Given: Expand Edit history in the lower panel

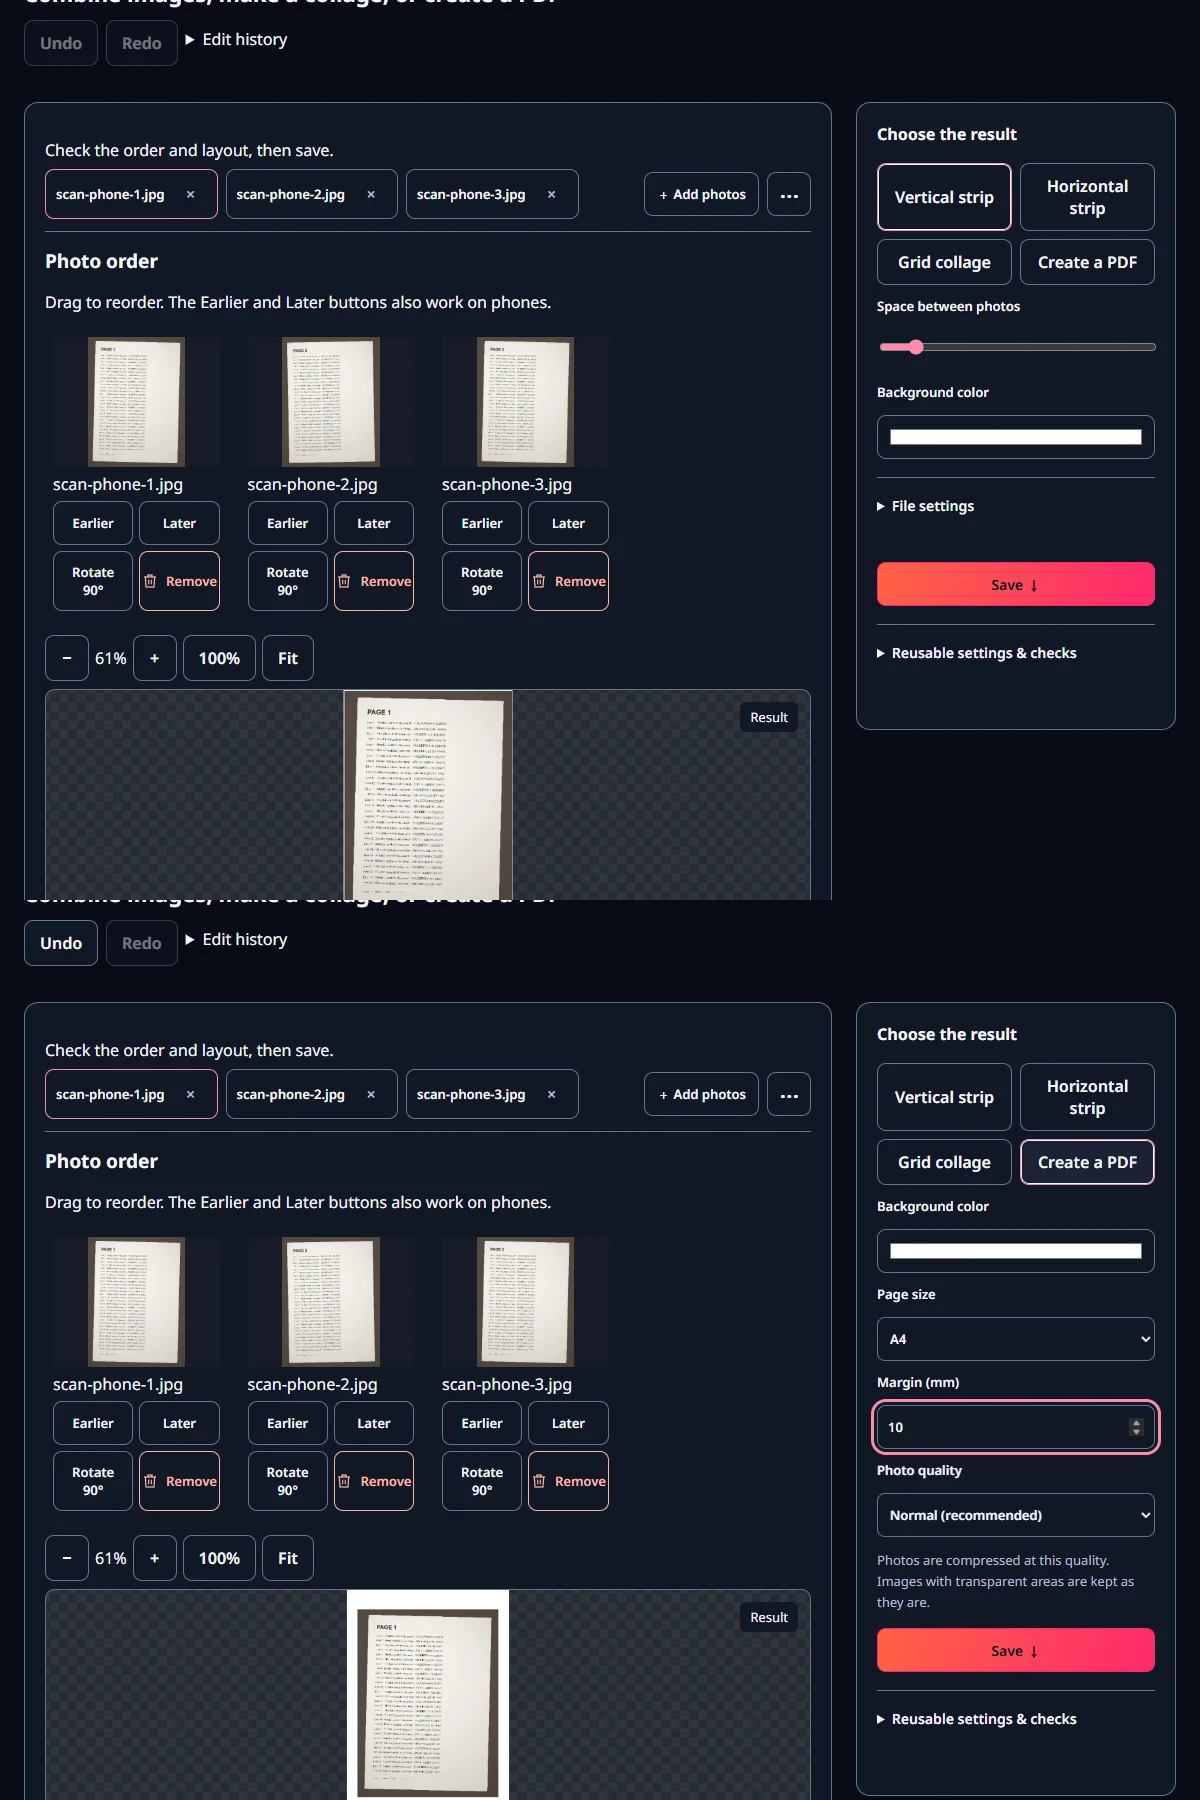Looking at the screenshot, I should (236, 939).
